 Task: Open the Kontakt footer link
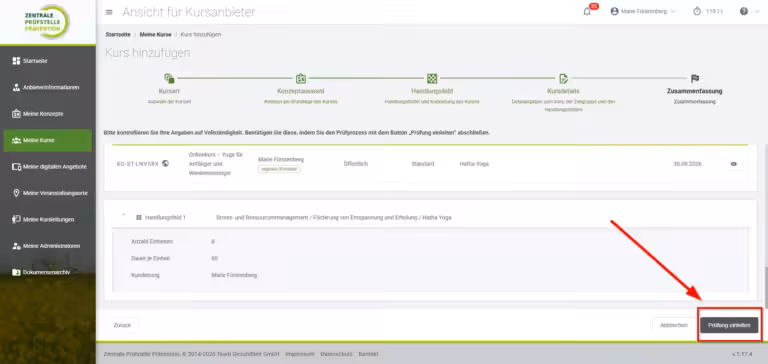point(368,354)
